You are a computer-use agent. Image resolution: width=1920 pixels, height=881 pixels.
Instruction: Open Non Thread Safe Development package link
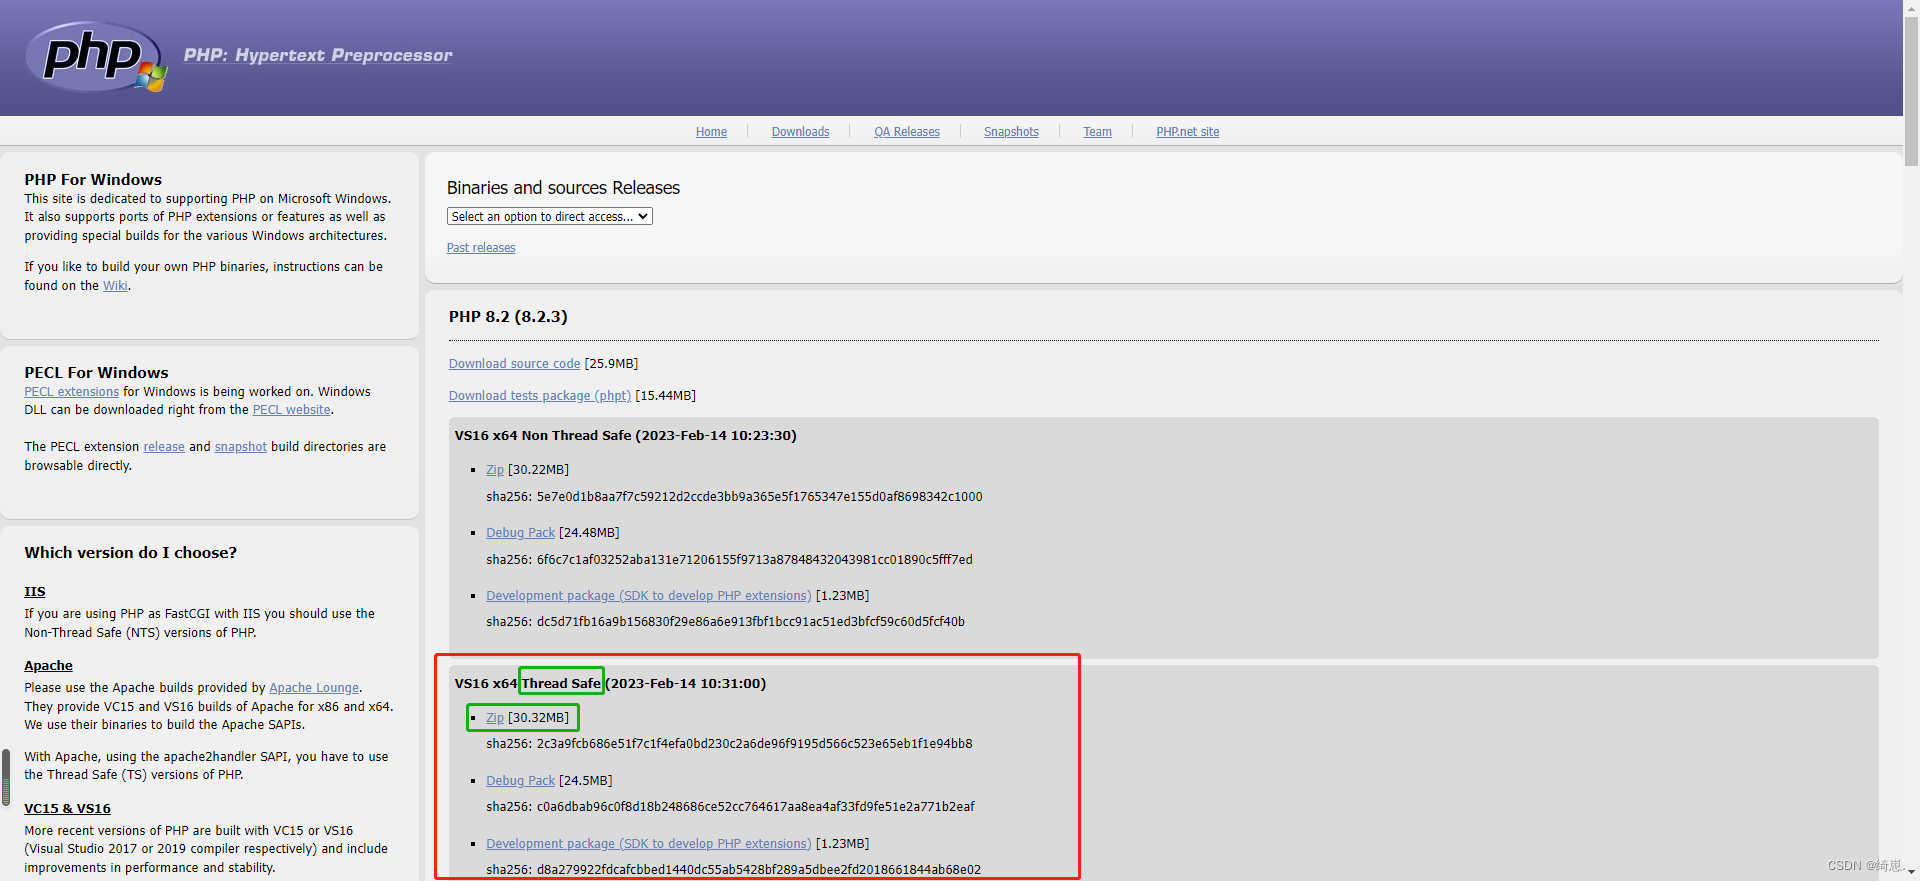648,596
